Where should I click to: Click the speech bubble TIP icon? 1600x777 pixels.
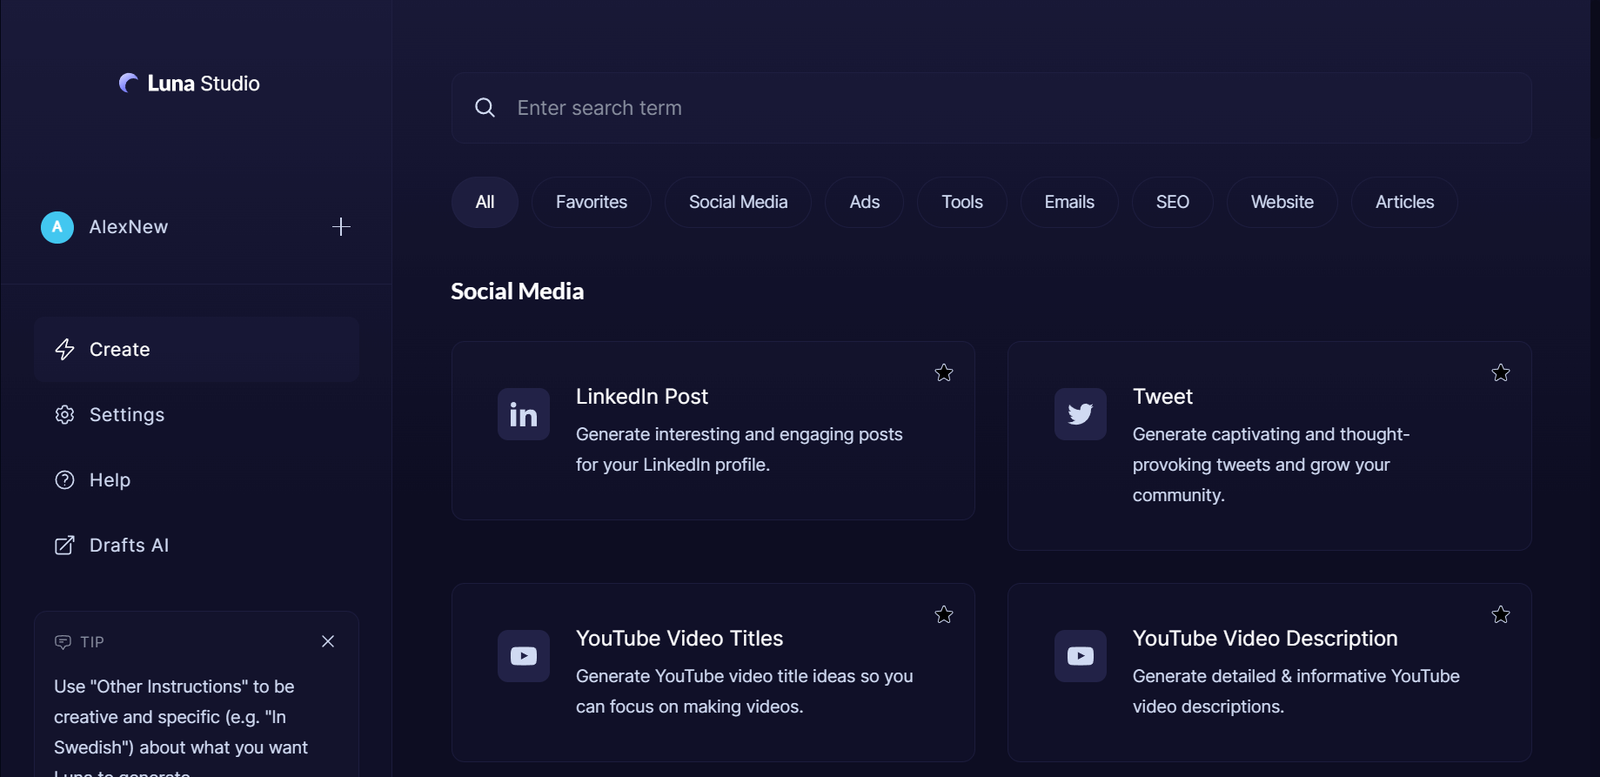click(63, 642)
